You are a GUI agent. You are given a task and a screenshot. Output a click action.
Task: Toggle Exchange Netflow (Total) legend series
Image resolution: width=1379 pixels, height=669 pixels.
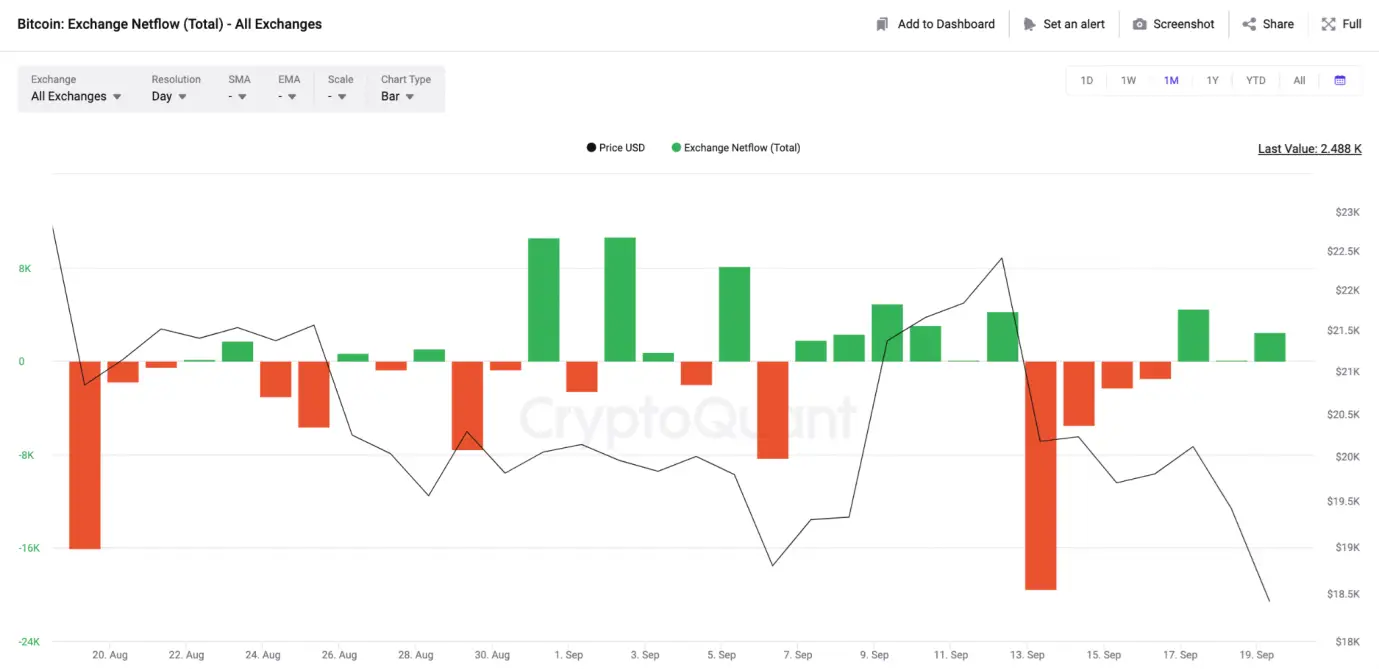tap(735, 148)
